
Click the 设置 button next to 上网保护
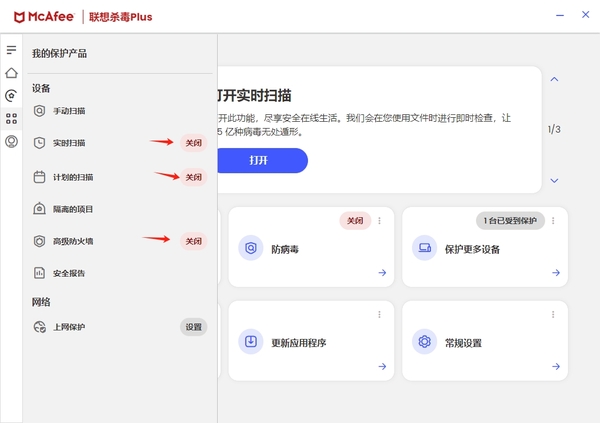193,327
